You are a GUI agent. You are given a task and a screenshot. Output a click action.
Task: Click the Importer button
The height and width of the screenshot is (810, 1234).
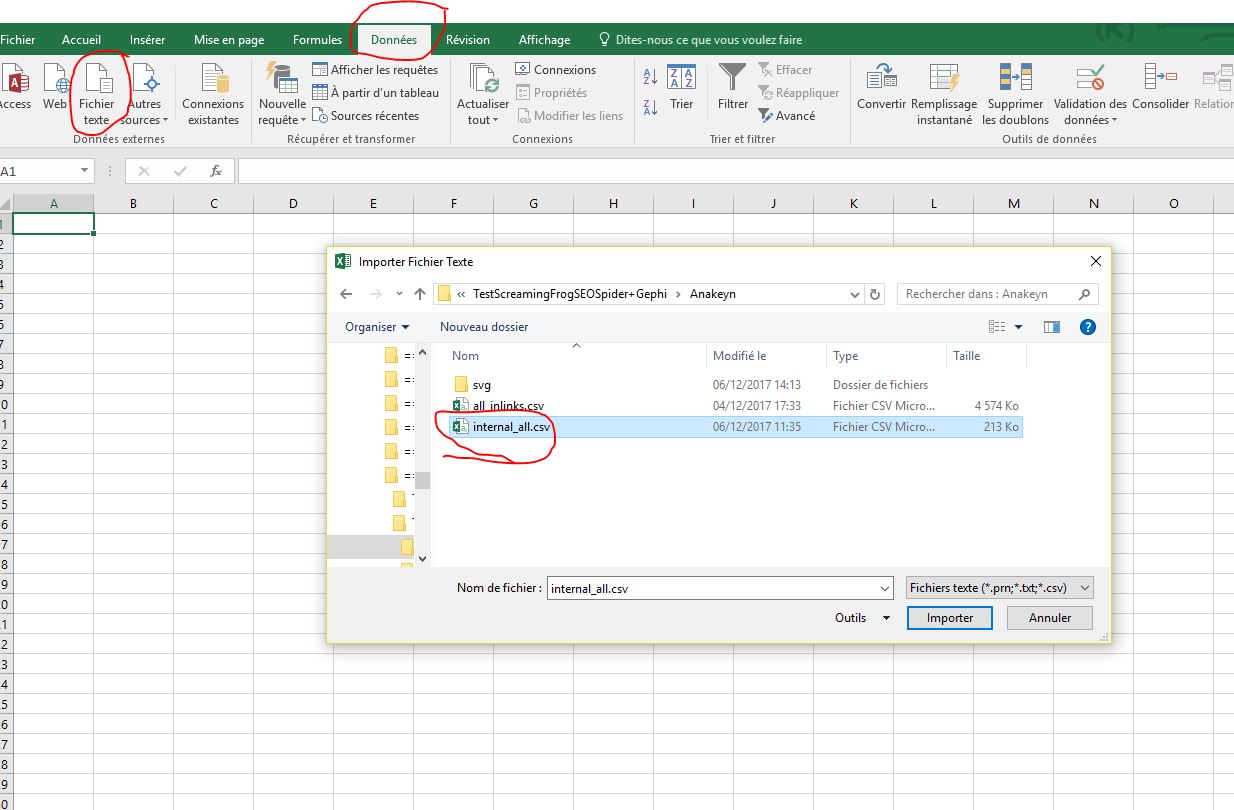click(x=950, y=618)
